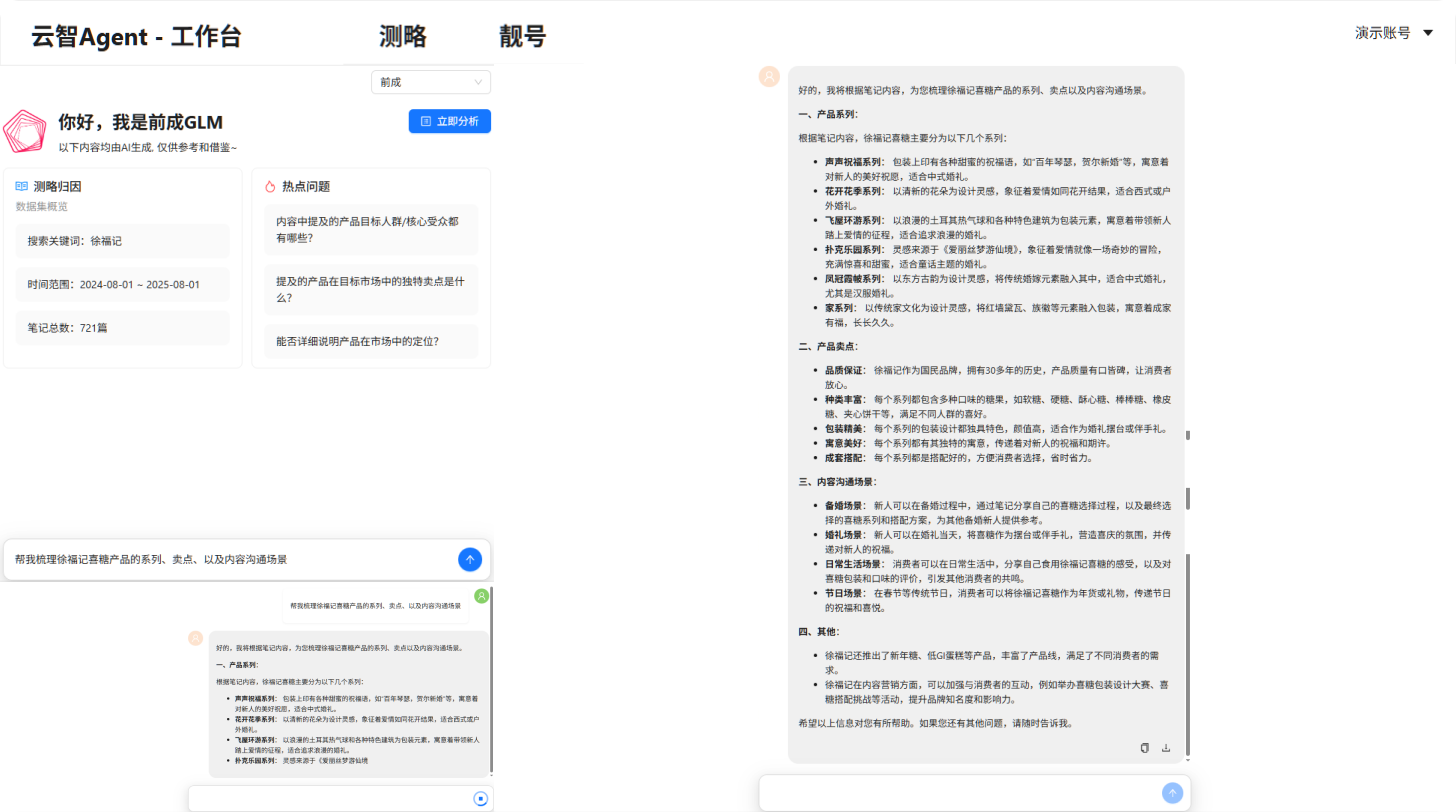Viewport: 1456px width, 812px height.
Task: Click 三、内容沟通场景 heading in large reply
Action: pyautogui.click(x=838, y=482)
